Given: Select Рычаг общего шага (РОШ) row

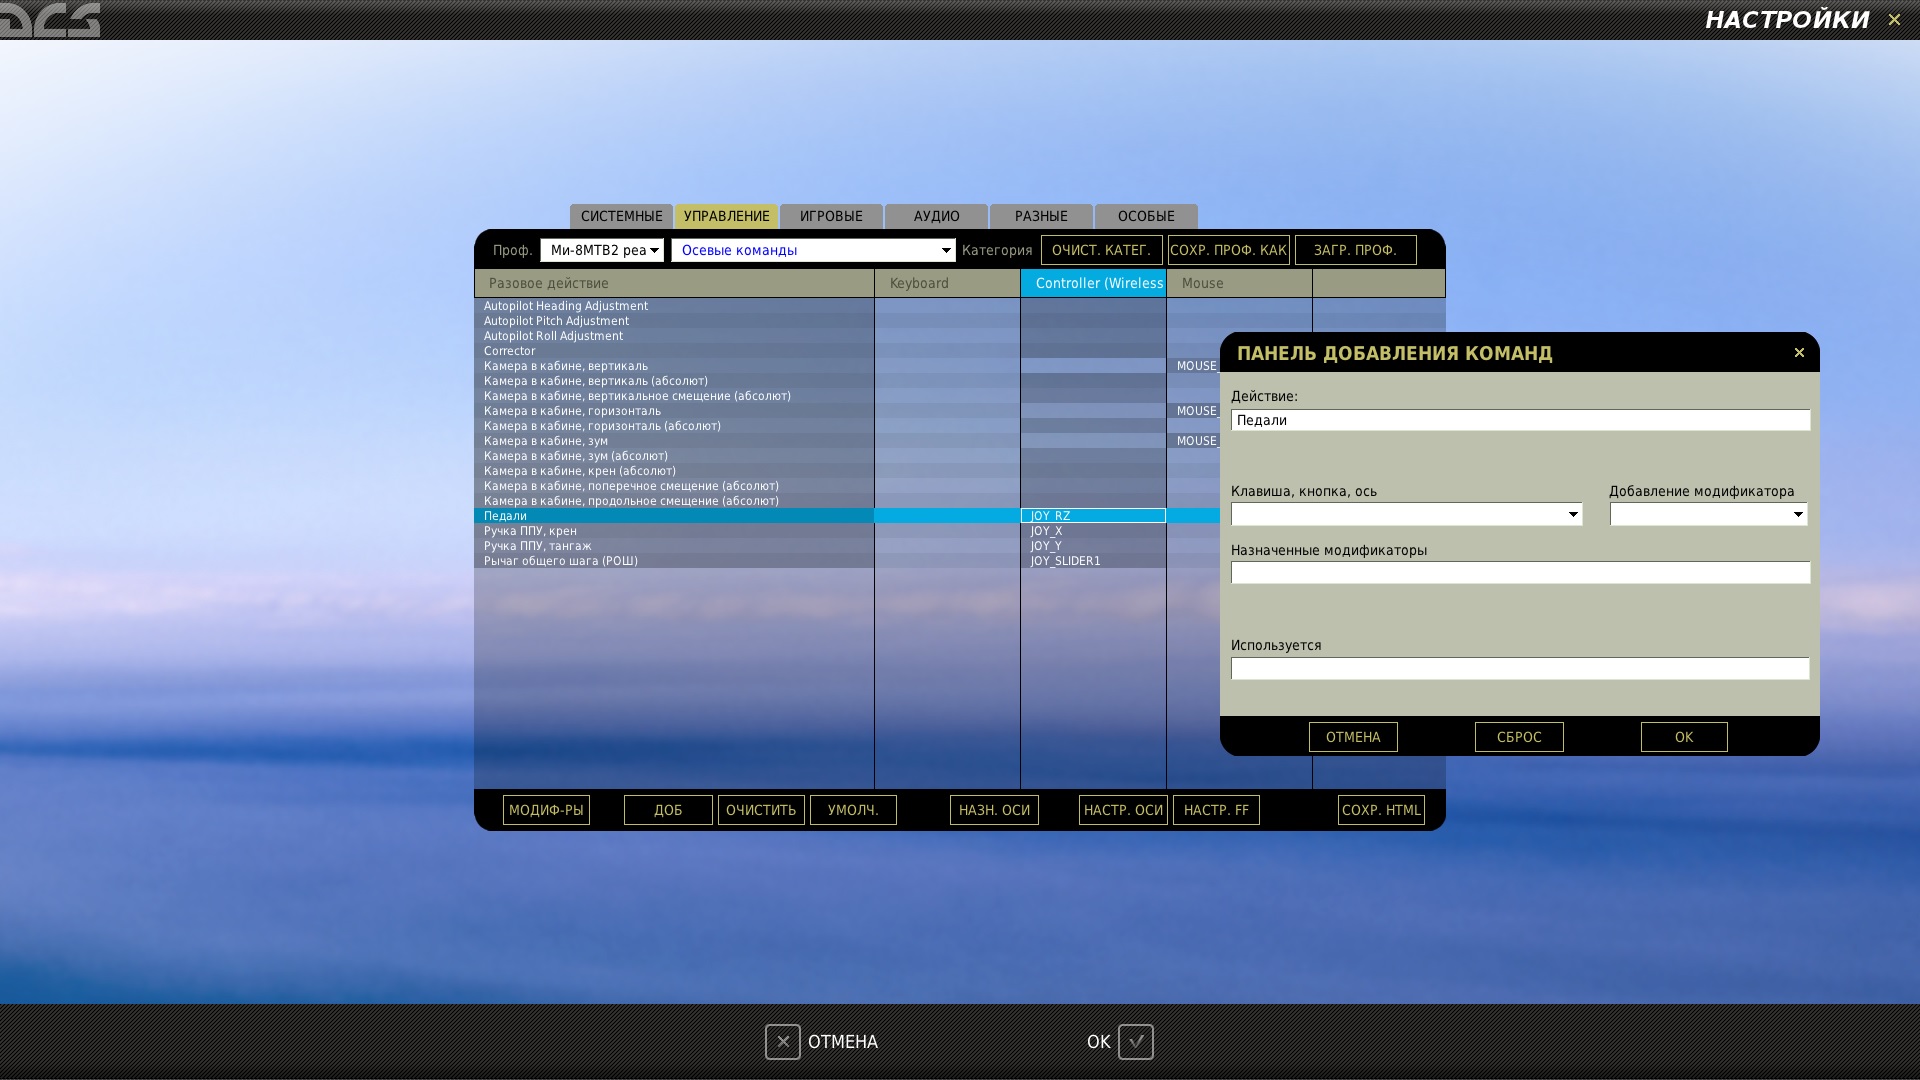Looking at the screenshot, I should click(674, 561).
